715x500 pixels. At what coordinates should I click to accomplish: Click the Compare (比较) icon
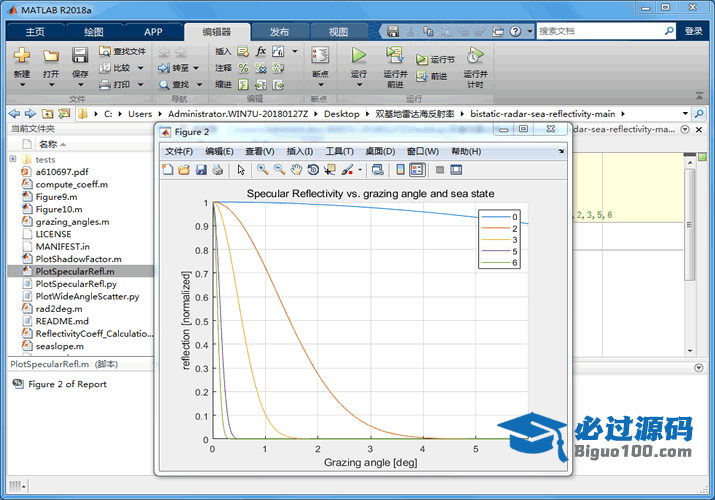coord(105,68)
